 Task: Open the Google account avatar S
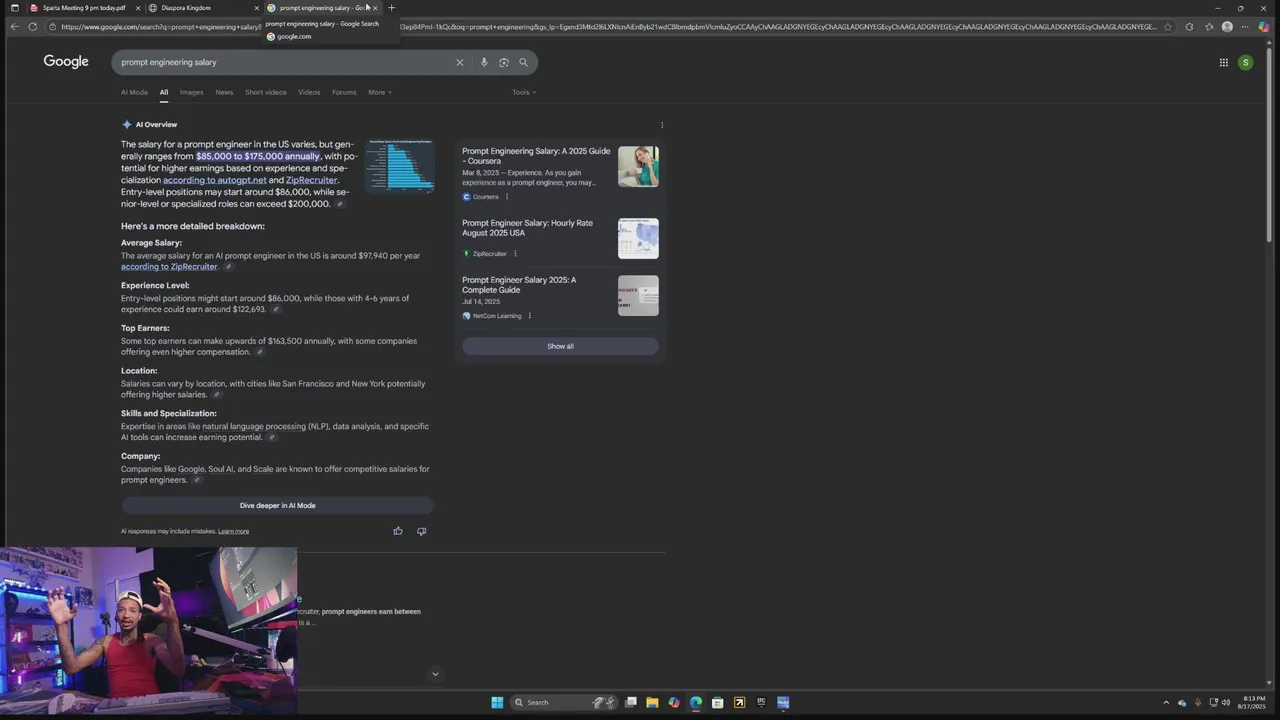1245,62
